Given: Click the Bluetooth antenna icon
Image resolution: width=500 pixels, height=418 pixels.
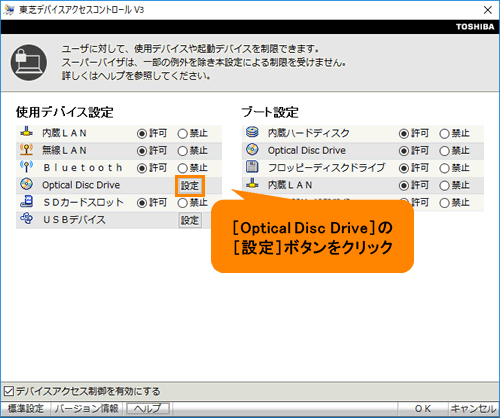Looking at the screenshot, I should click(x=26, y=167).
